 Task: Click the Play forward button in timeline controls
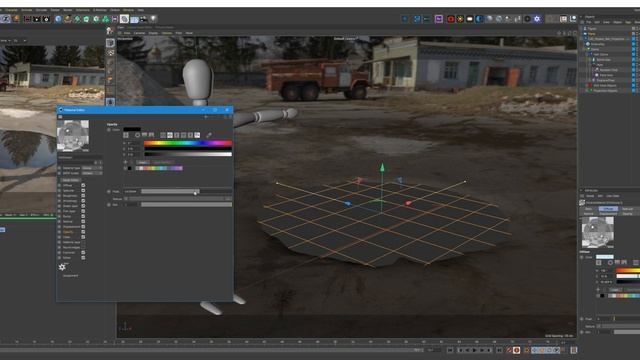point(475,350)
